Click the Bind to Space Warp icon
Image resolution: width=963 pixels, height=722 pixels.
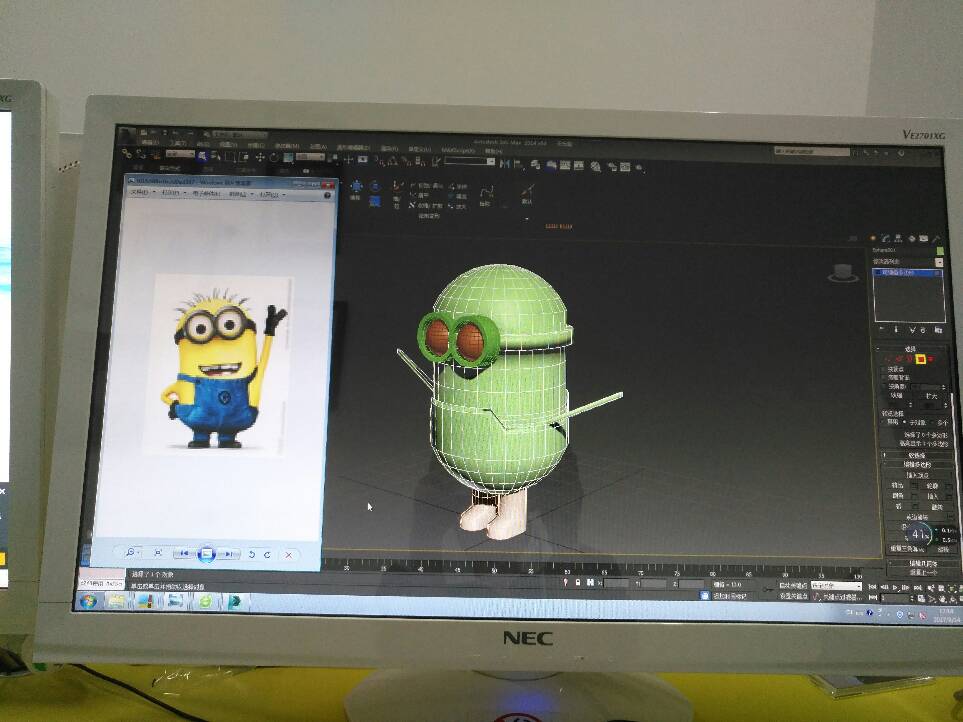pyautogui.click(x=157, y=157)
